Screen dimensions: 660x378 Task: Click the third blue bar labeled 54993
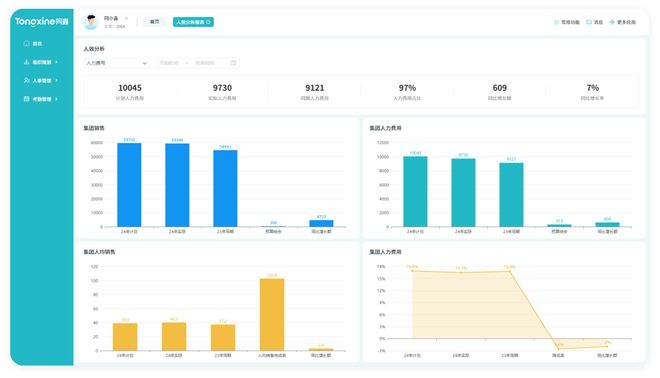[x=225, y=189]
